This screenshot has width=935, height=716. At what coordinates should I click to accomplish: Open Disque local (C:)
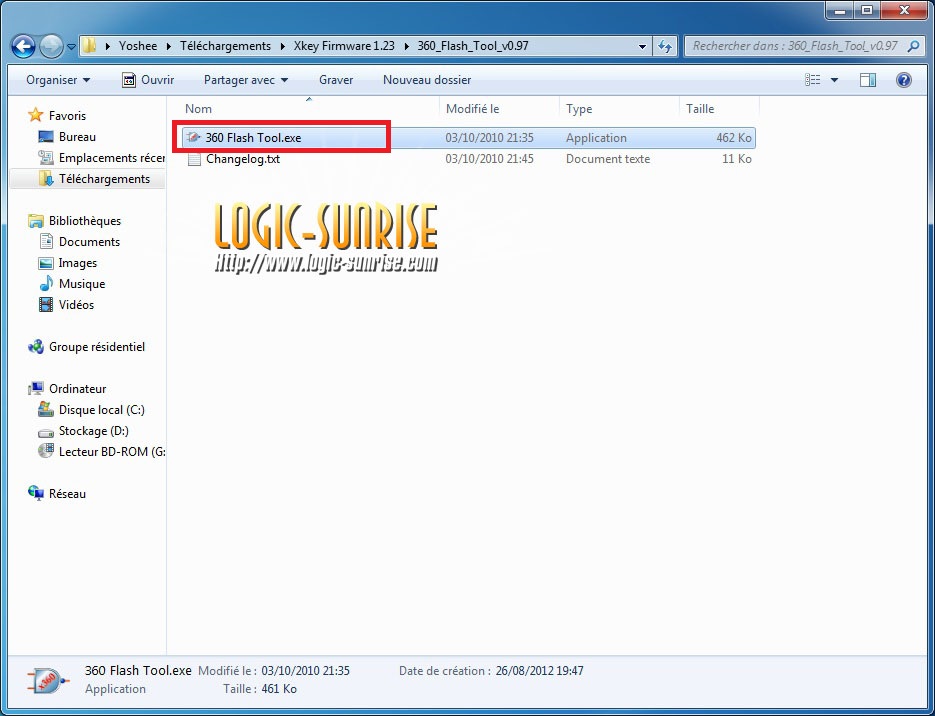tap(101, 410)
